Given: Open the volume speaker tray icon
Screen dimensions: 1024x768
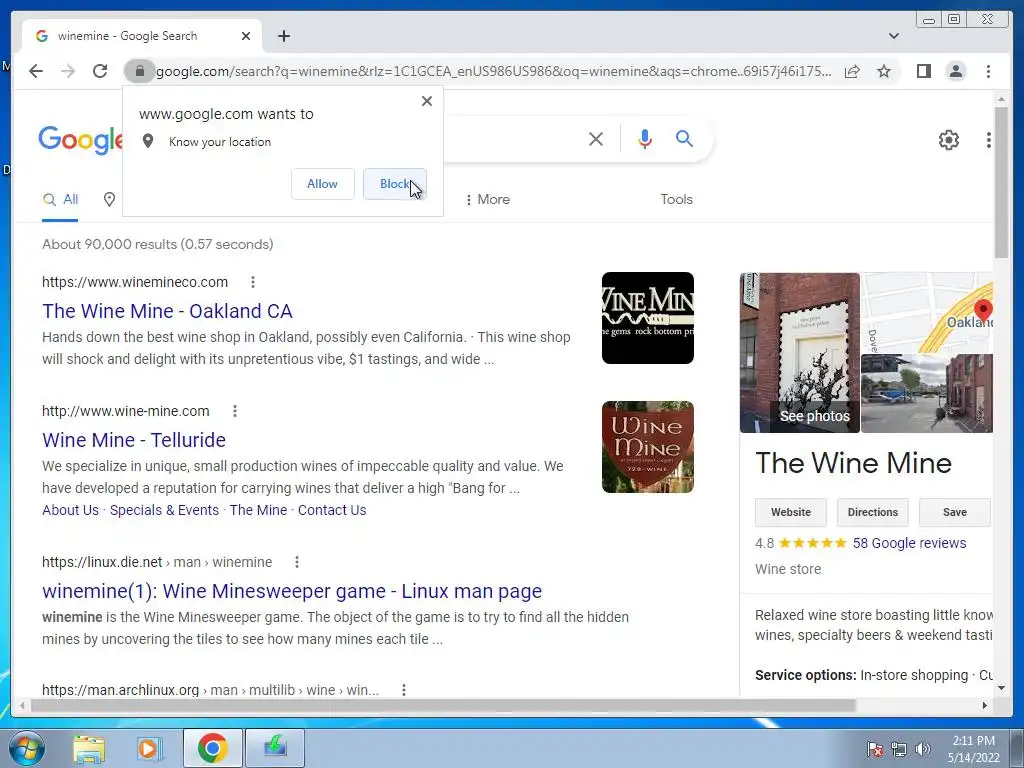Looking at the screenshot, I should [x=923, y=749].
